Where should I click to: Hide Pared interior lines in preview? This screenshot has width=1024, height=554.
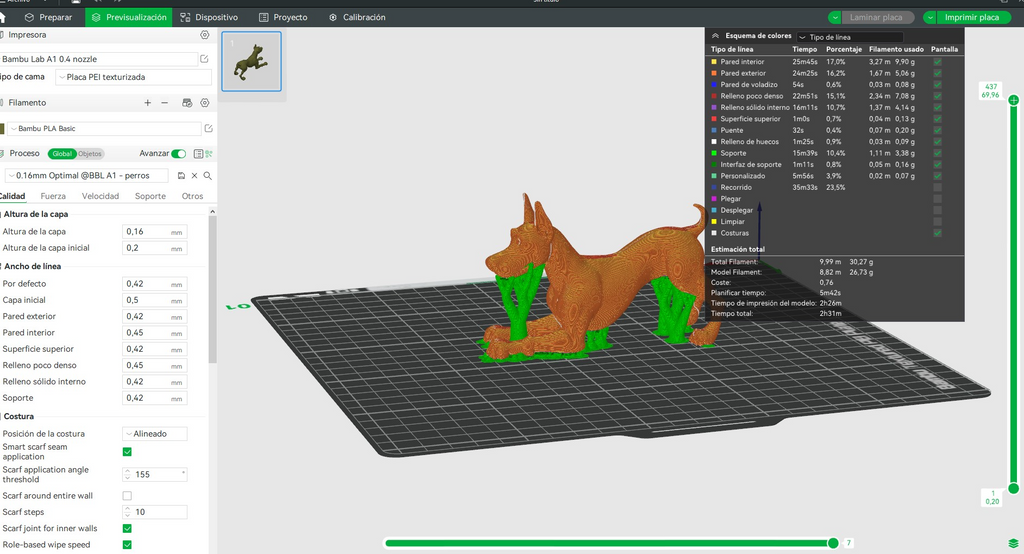tap(937, 62)
